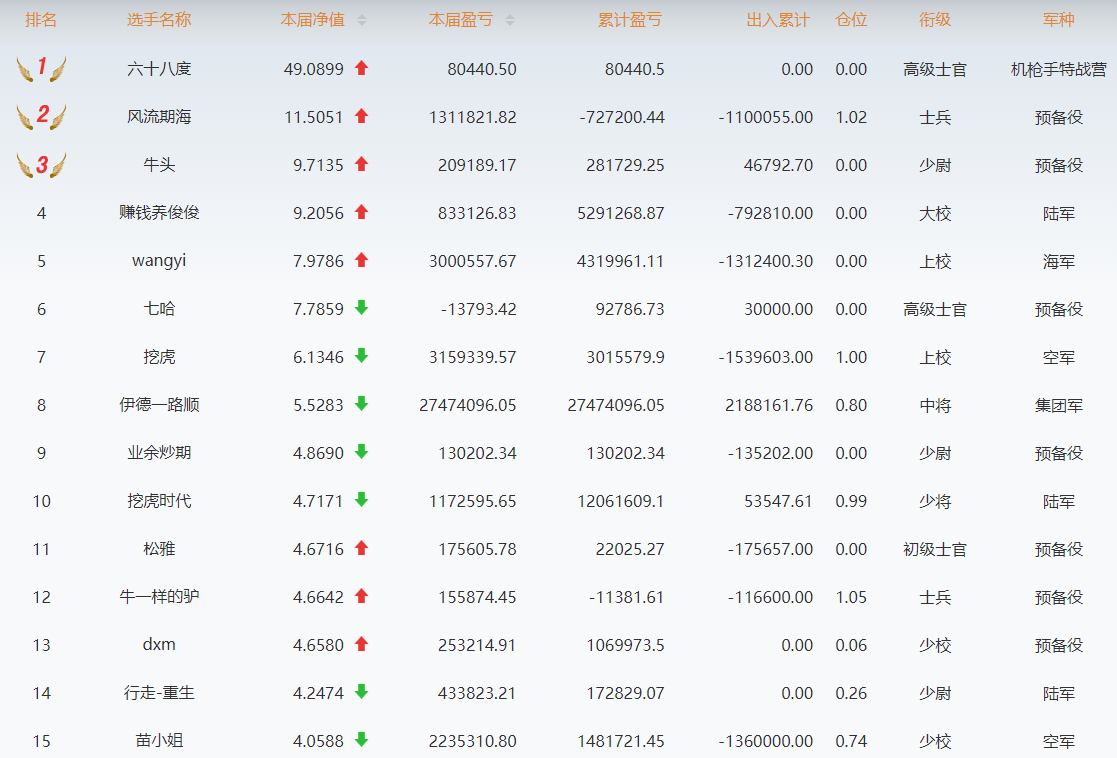Viewport: 1117px width, 758px height.
Task: Open player 伊德一路顺
Action: 159,405
